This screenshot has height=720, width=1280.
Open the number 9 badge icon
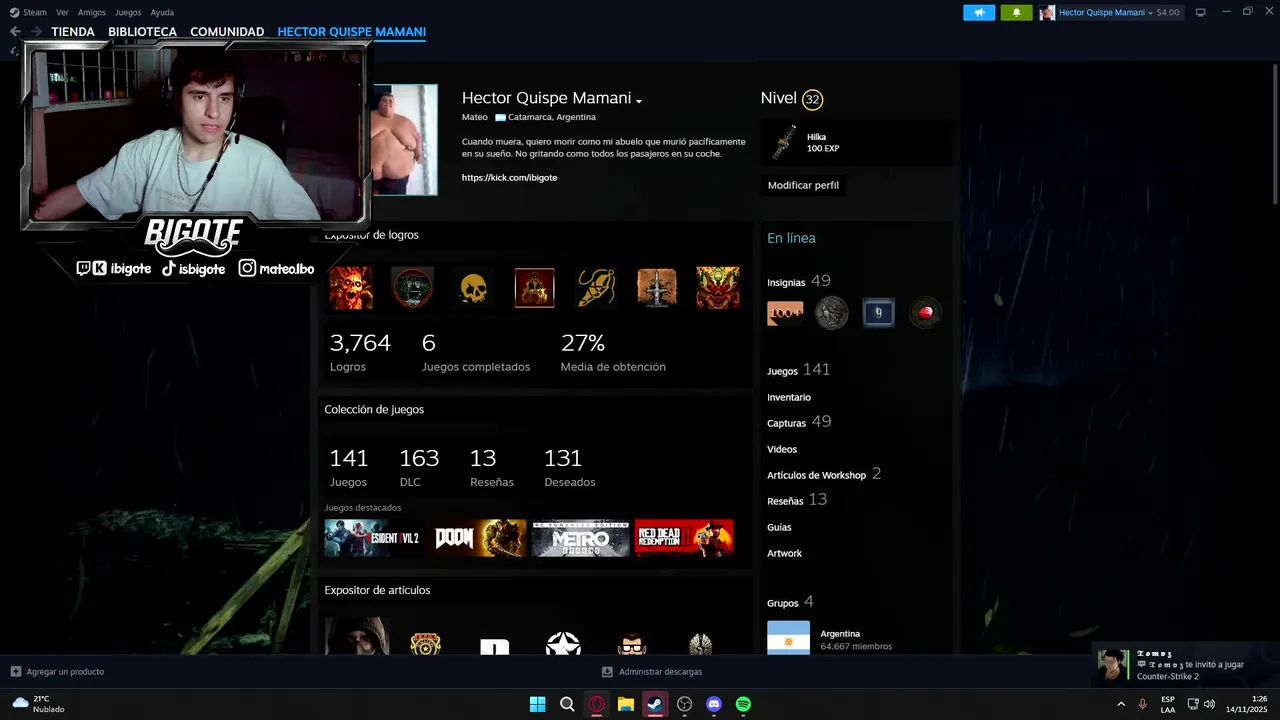point(878,313)
